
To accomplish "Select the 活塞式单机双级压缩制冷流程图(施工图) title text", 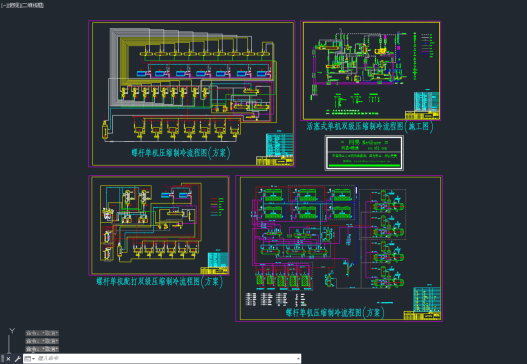I will point(370,127).
